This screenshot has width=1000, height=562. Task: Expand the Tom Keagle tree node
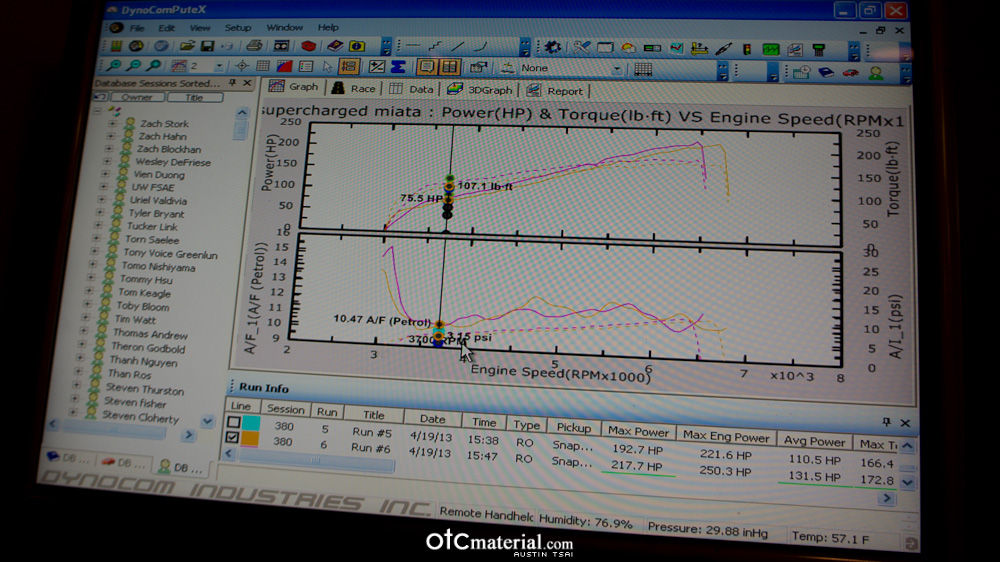pos(90,290)
